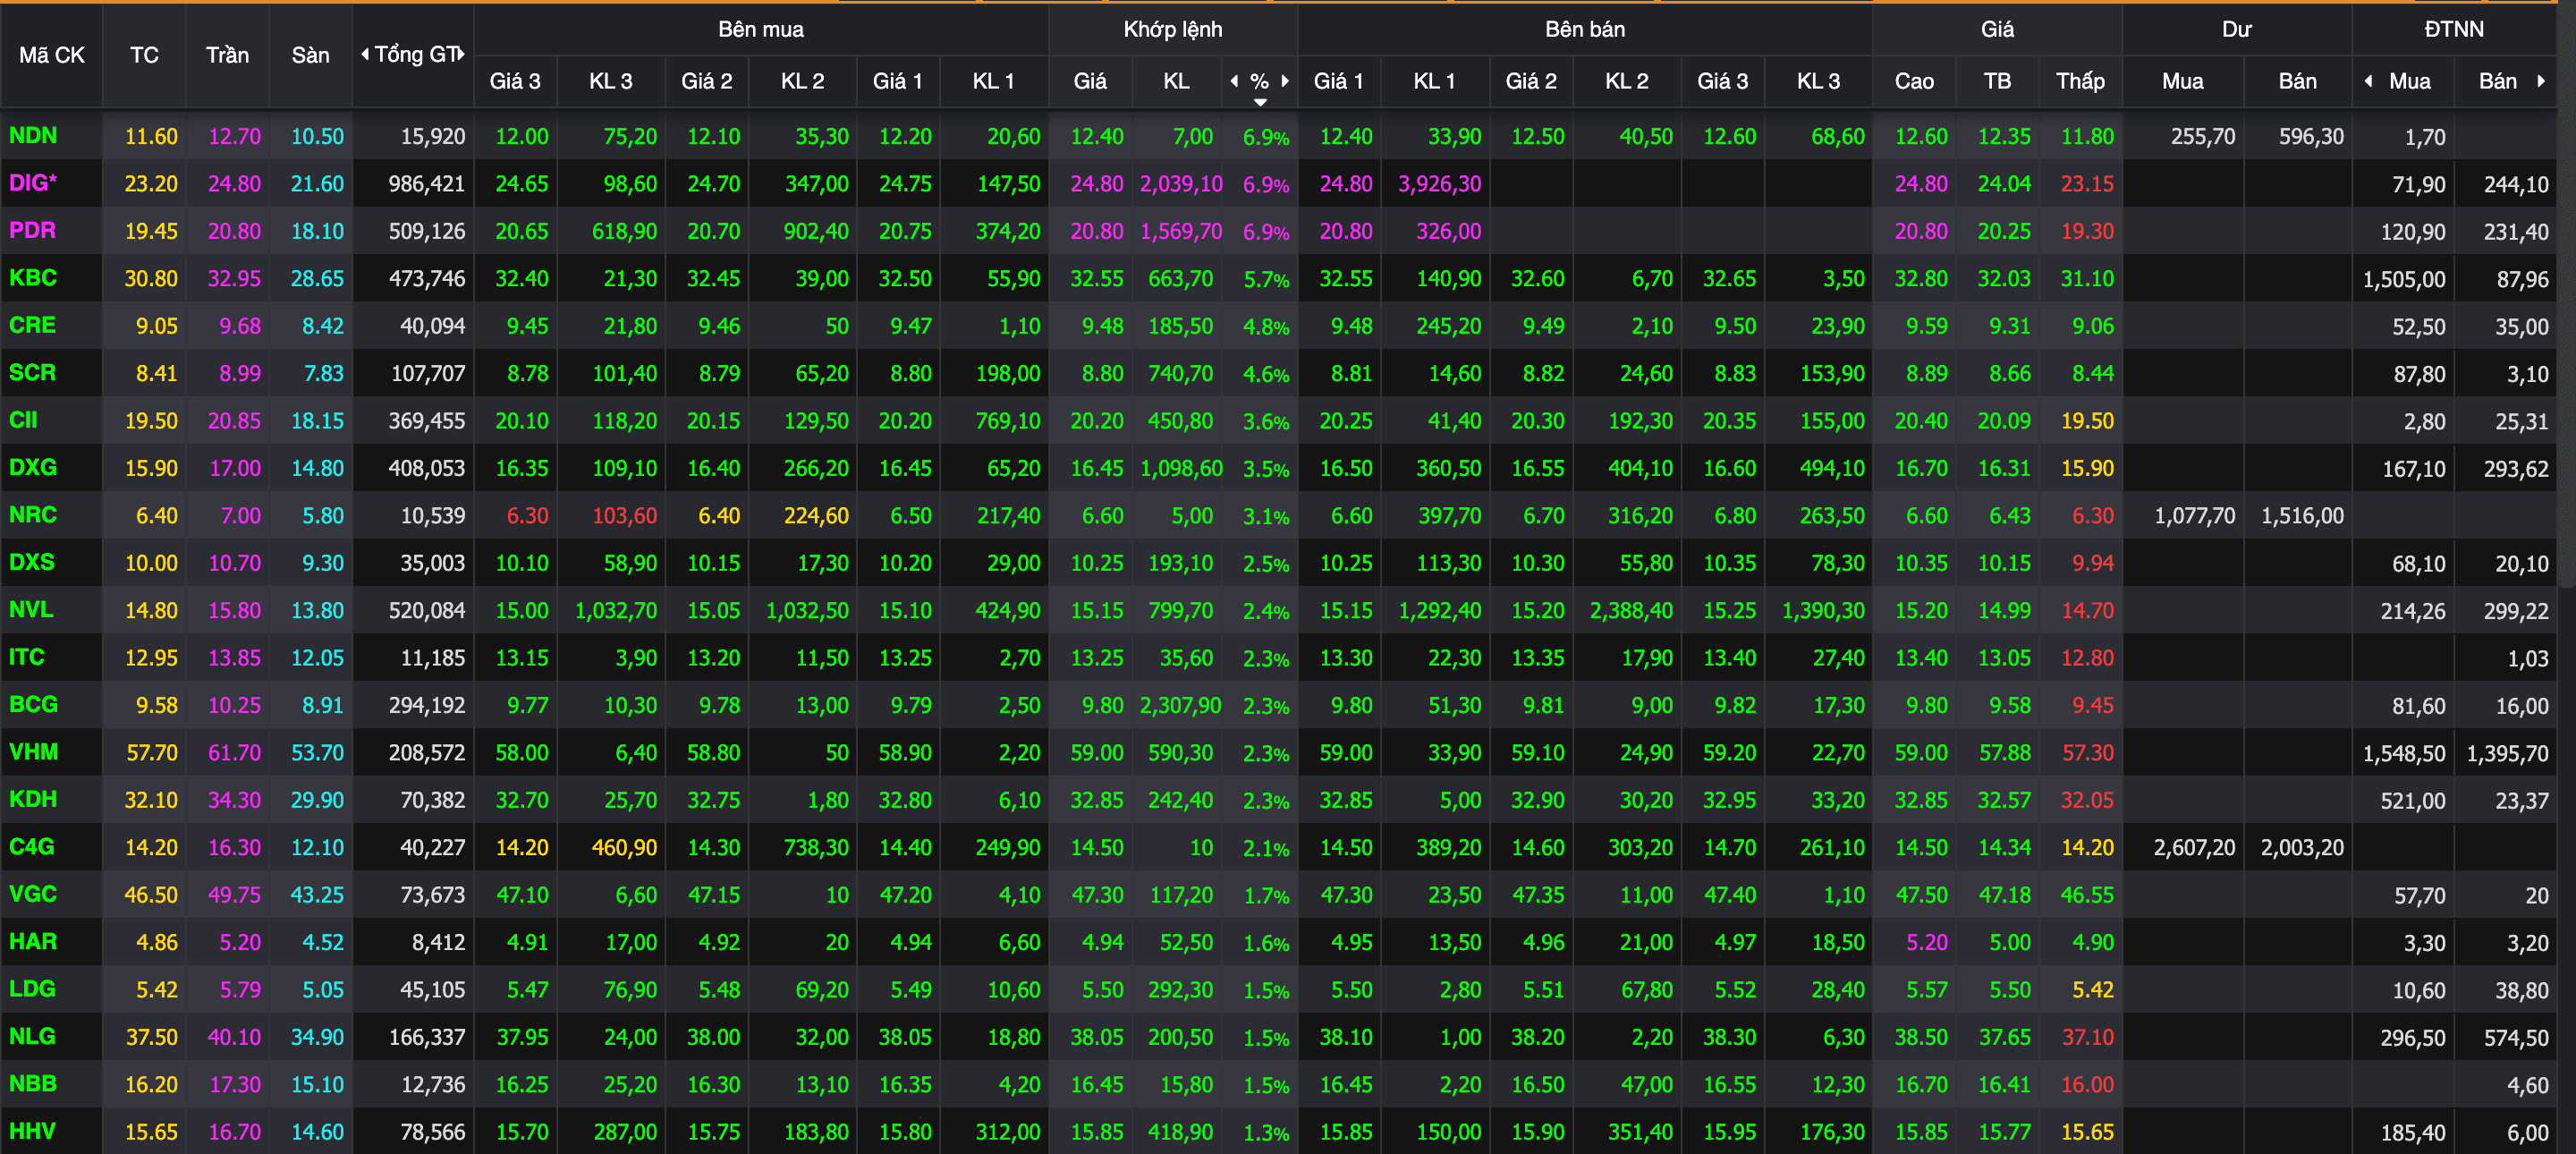Open the DXS stock symbol

[x=32, y=562]
